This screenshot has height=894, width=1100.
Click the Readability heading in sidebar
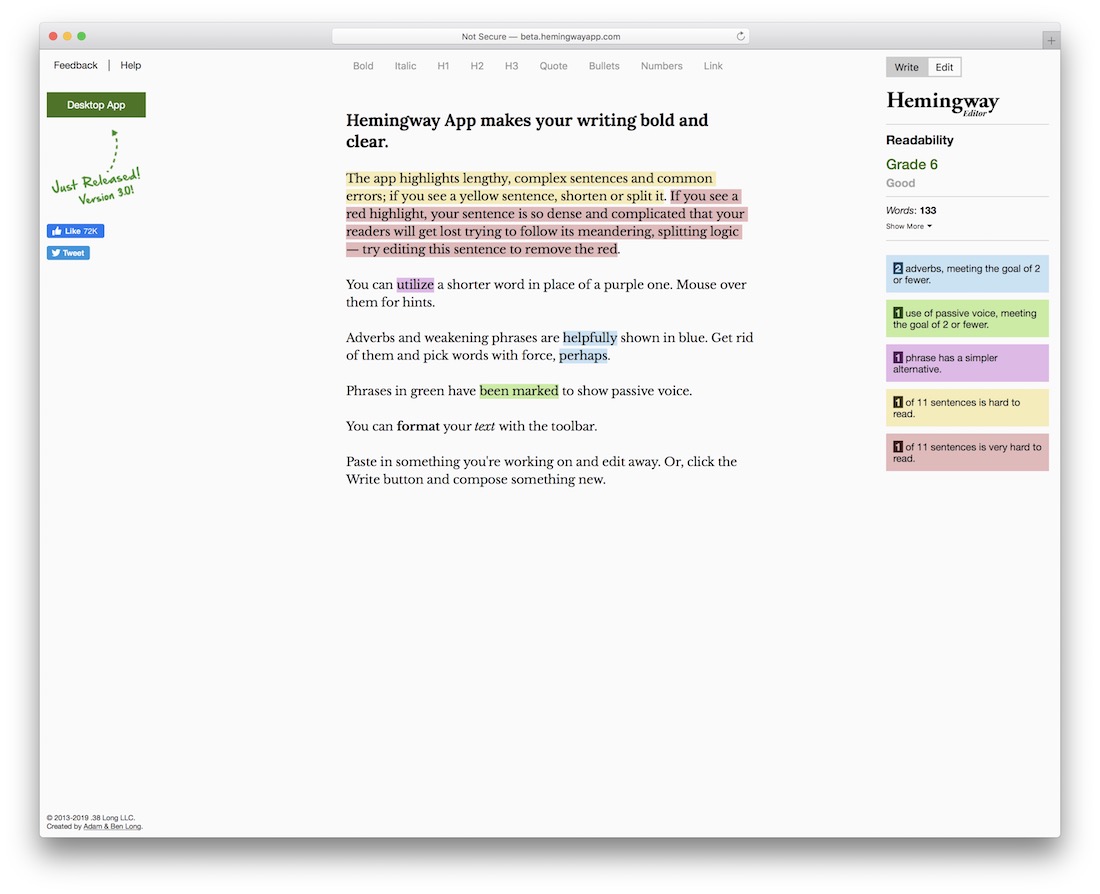point(920,140)
